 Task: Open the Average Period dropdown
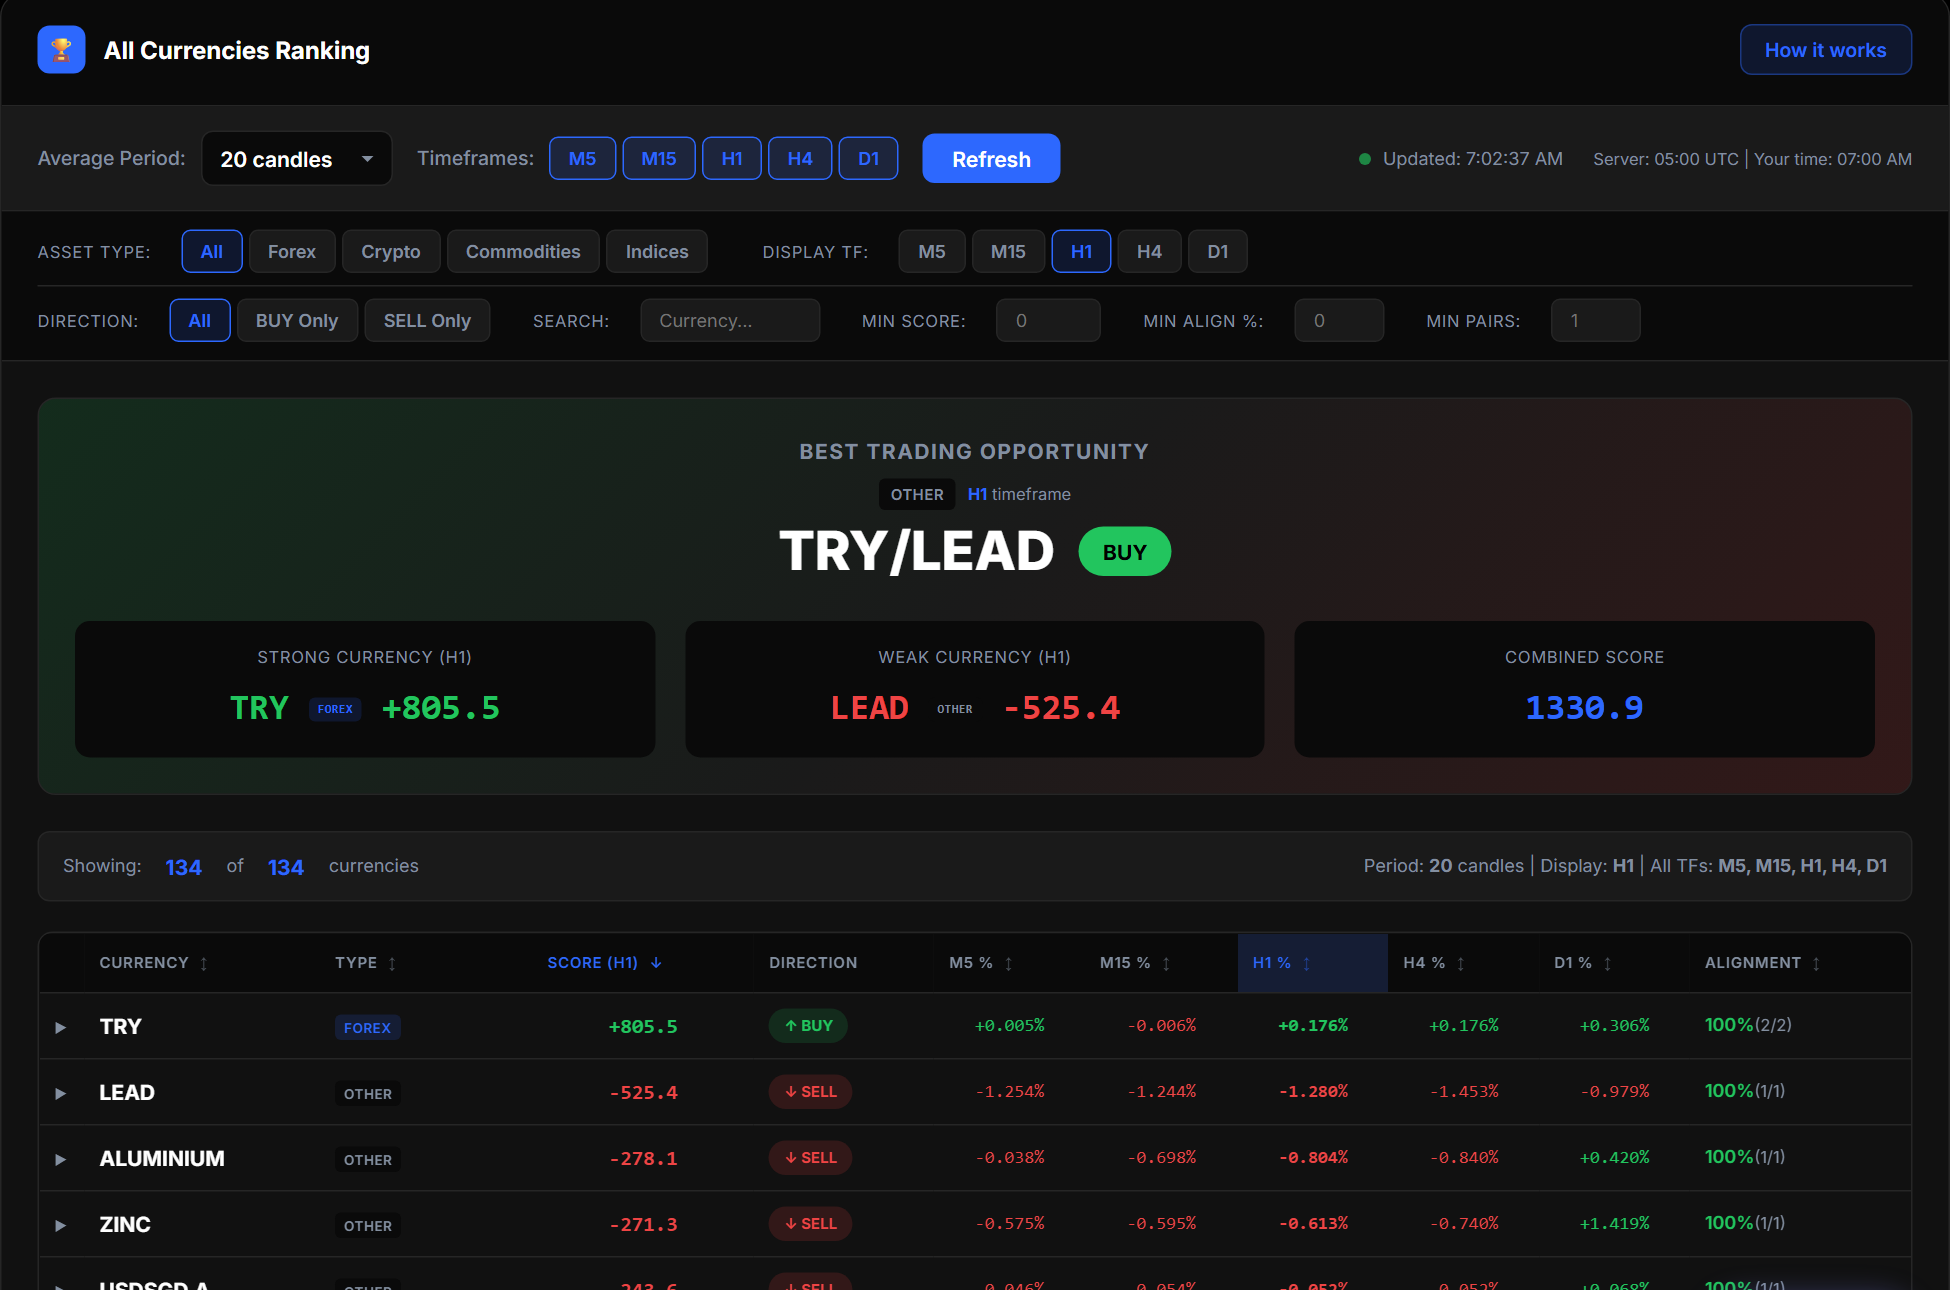pos(297,158)
